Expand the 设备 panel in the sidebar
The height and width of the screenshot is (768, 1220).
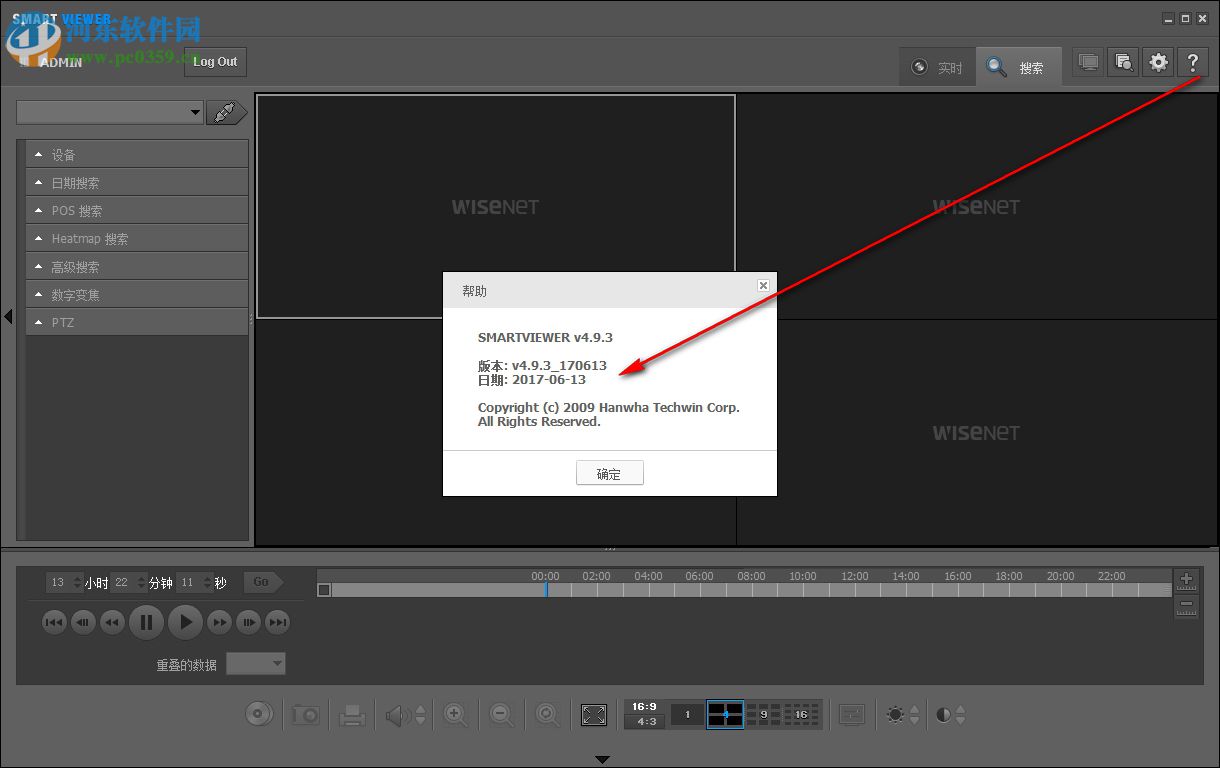pyautogui.click(x=137, y=153)
